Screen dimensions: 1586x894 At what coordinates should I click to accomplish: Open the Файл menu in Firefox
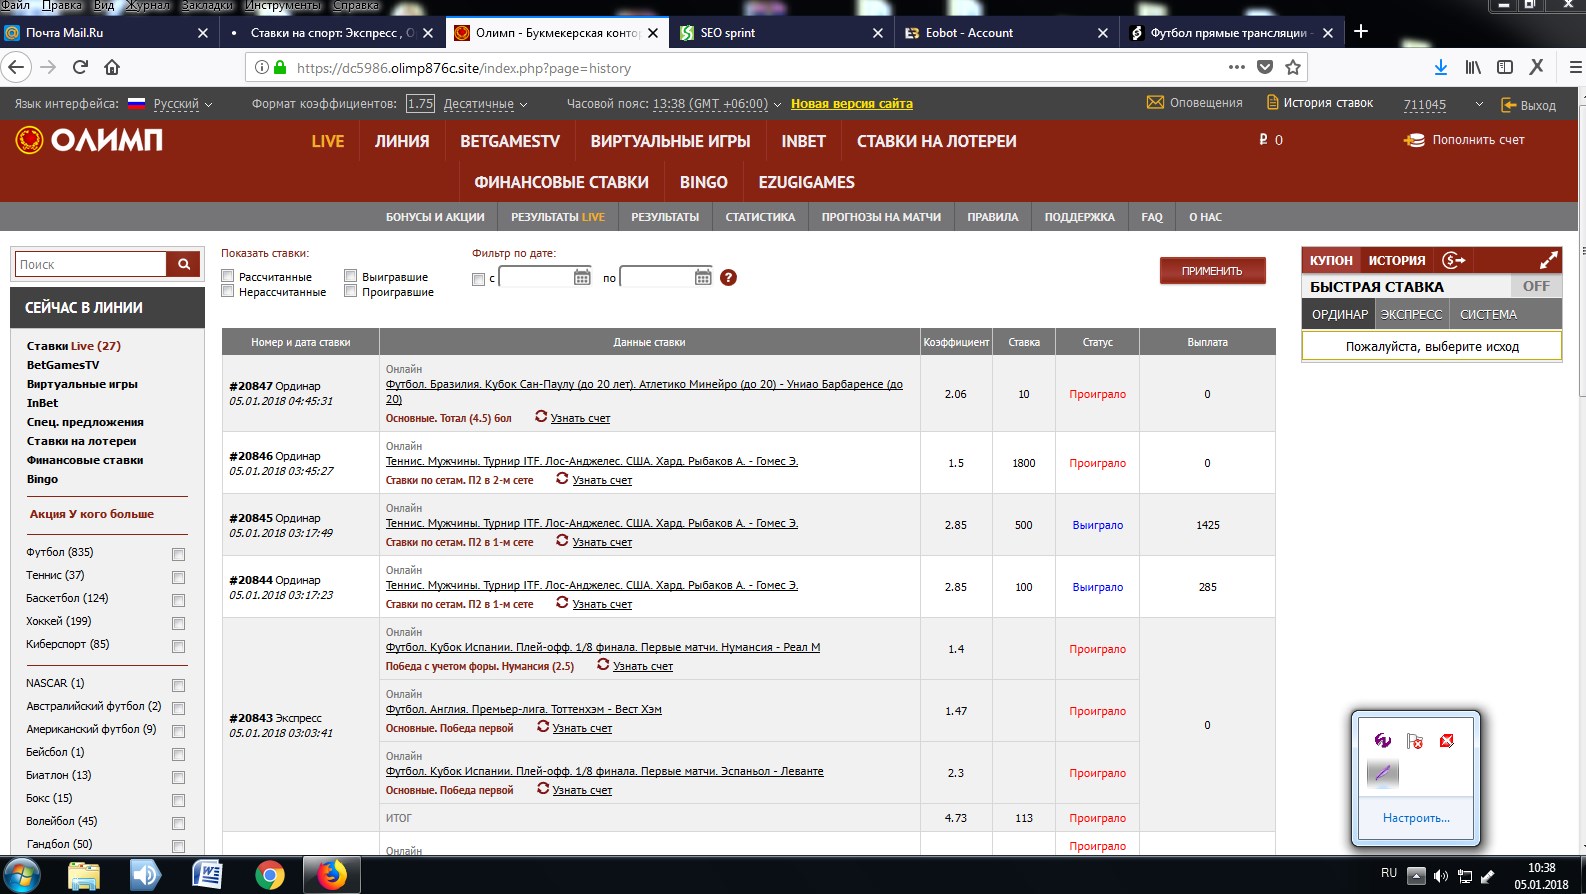tap(15, 5)
